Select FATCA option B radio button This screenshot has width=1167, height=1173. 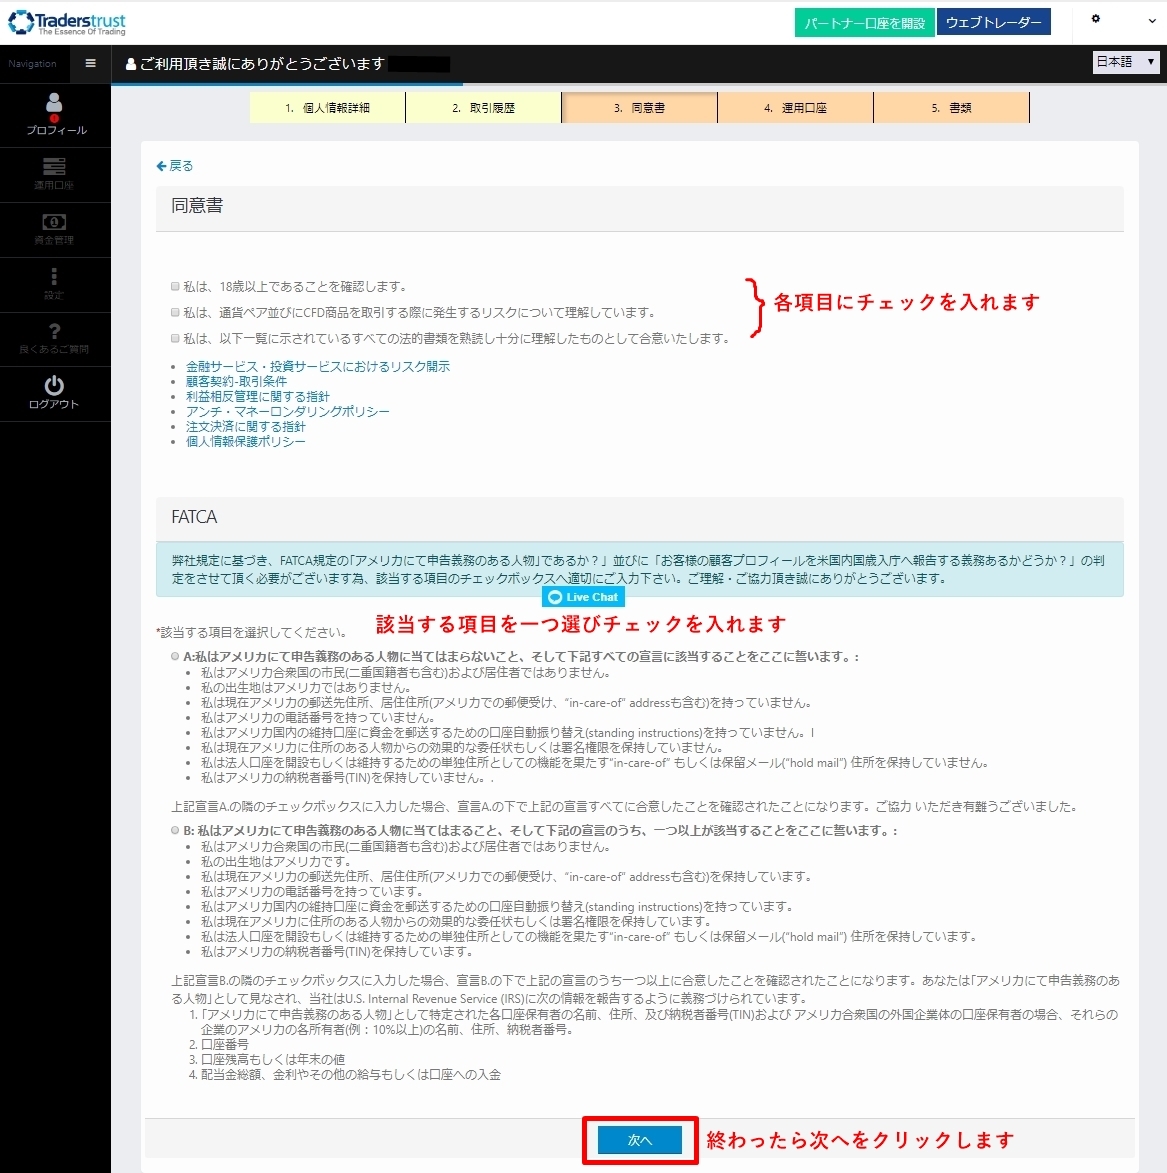(x=175, y=830)
